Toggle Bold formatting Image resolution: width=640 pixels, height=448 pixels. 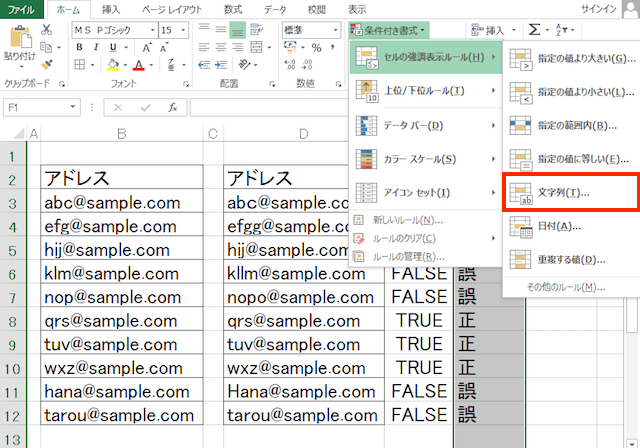pyautogui.click(x=79, y=47)
